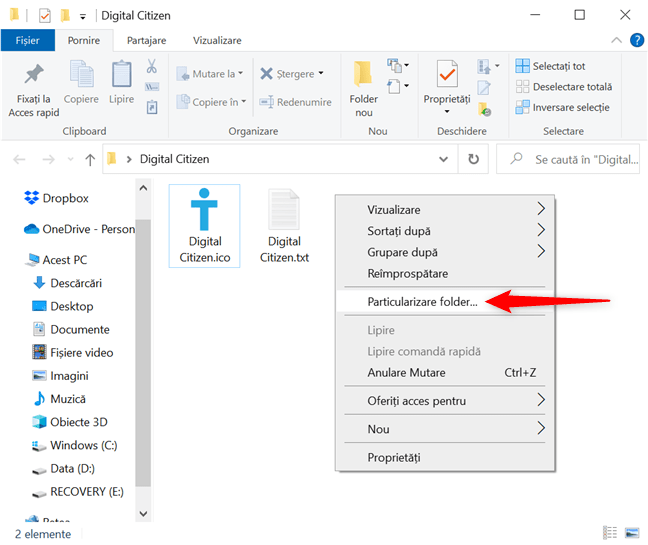648x545 pixels.
Task: Click the Fixați la Acces rapid pin icon
Action: coord(33,74)
